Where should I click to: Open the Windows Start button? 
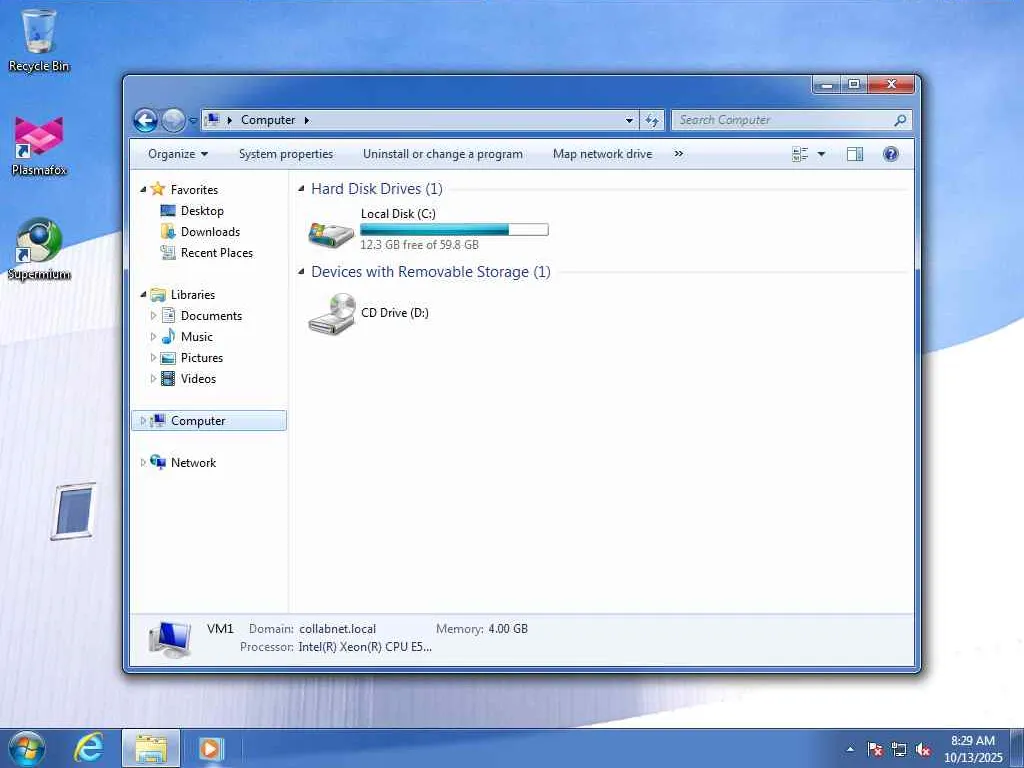pos(27,748)
